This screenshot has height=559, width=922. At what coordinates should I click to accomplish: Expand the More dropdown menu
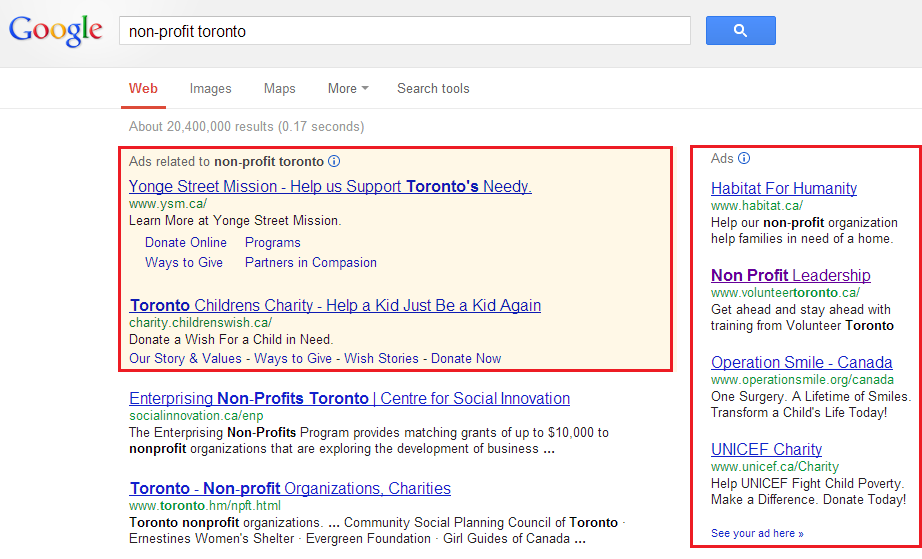[x=347, y=88]
